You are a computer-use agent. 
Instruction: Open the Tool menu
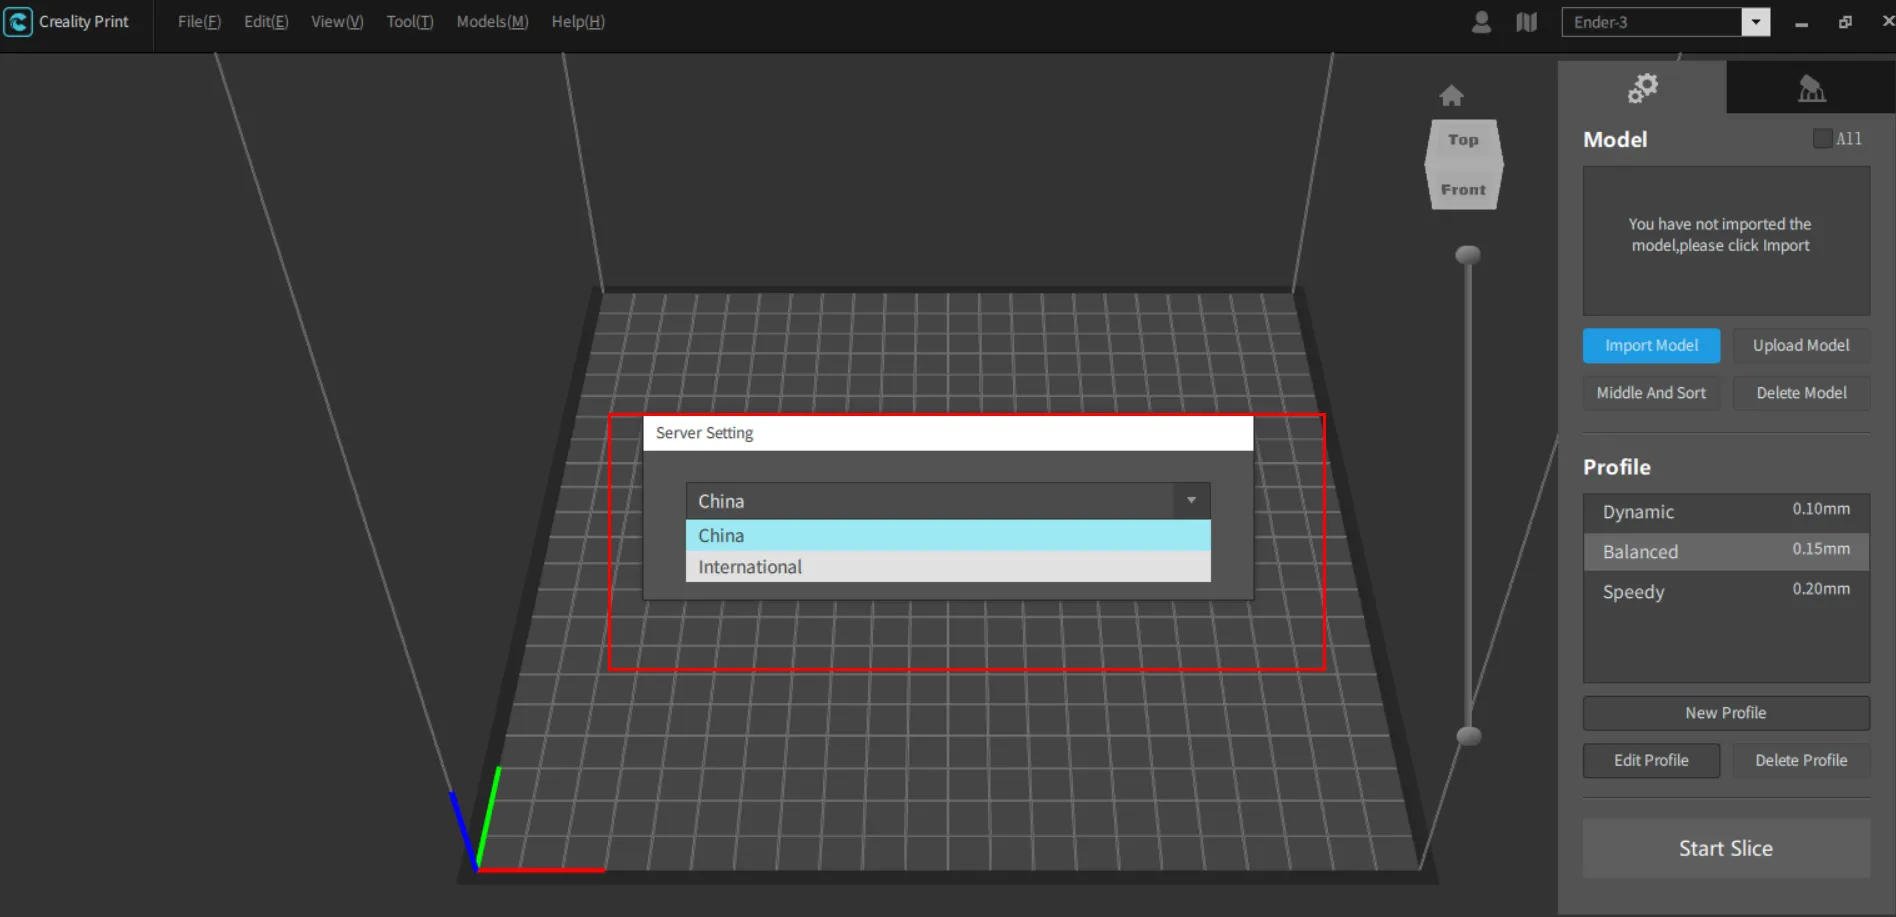pyautogui.click(x=409, y=22)
